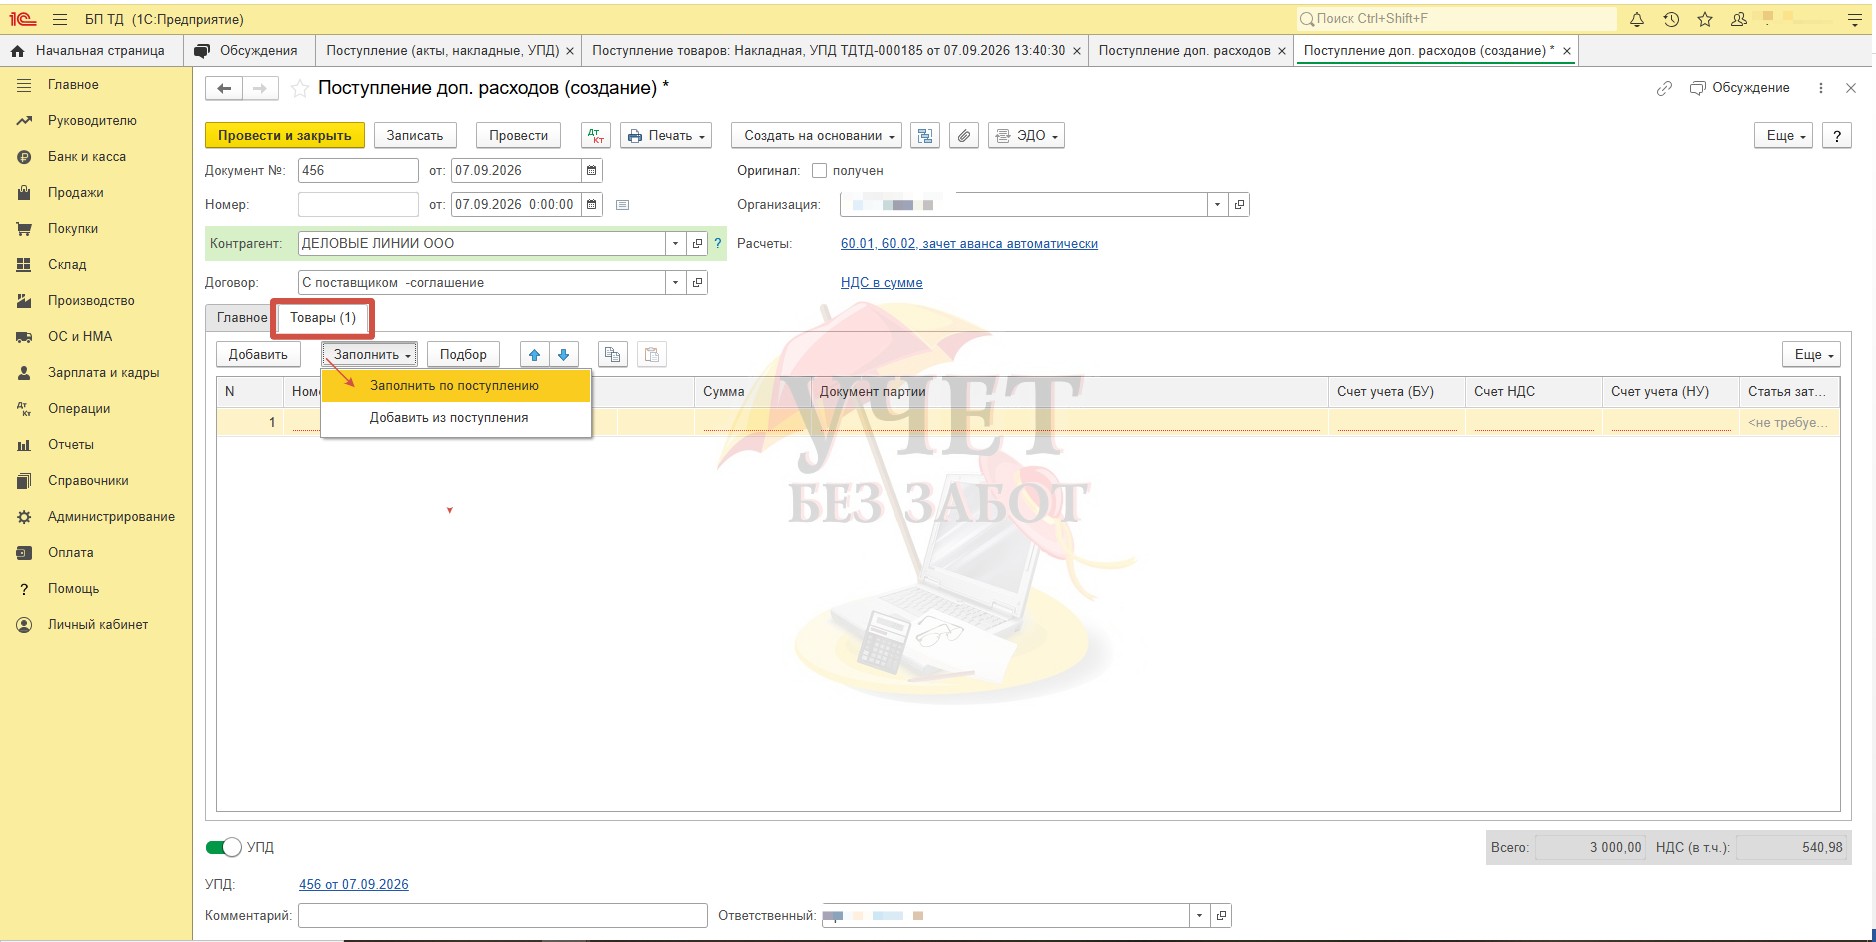Click the Подбор button
The width and height of the screenshot is (1876, 942).
click(x=463, y=355)
